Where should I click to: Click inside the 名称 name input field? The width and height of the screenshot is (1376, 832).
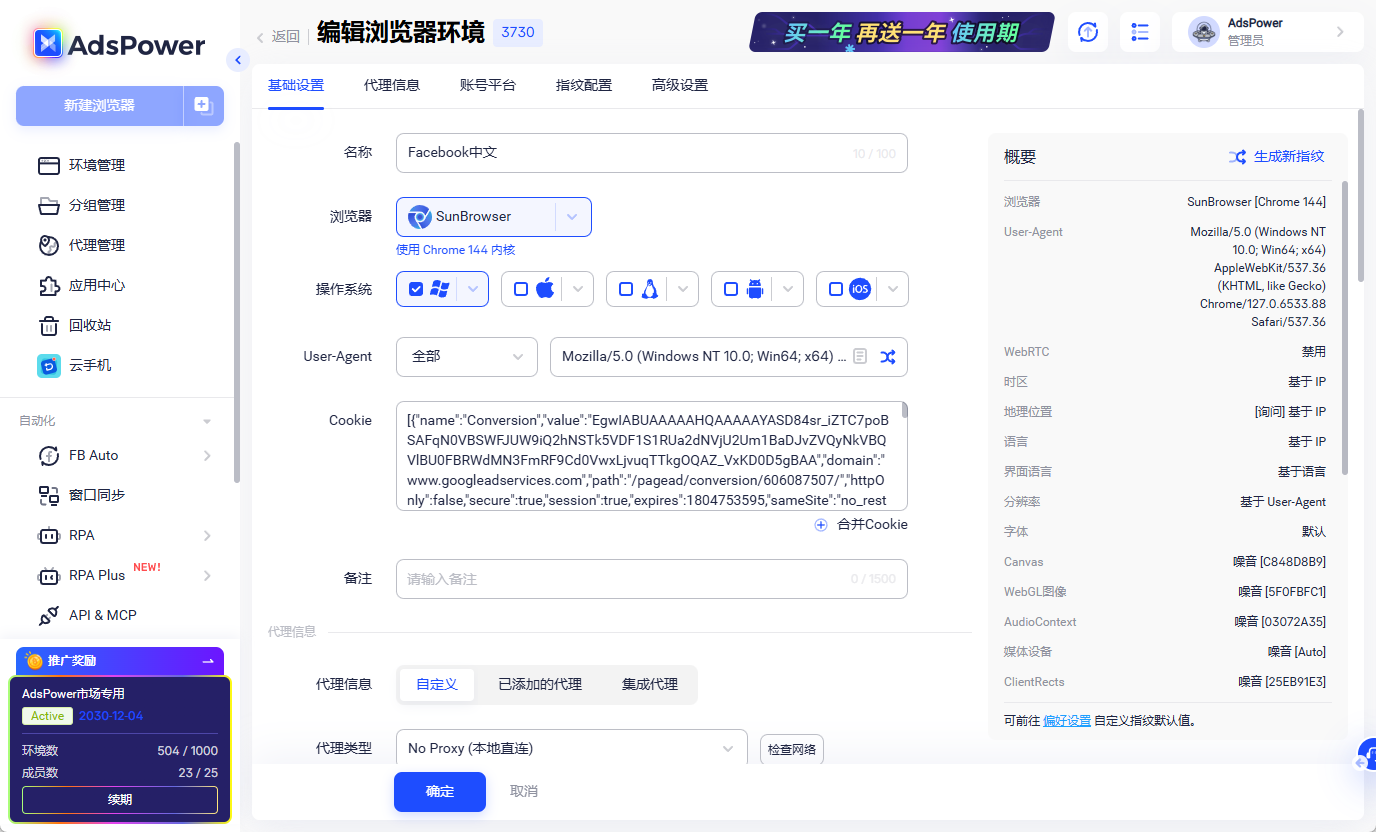click(651, 152)
